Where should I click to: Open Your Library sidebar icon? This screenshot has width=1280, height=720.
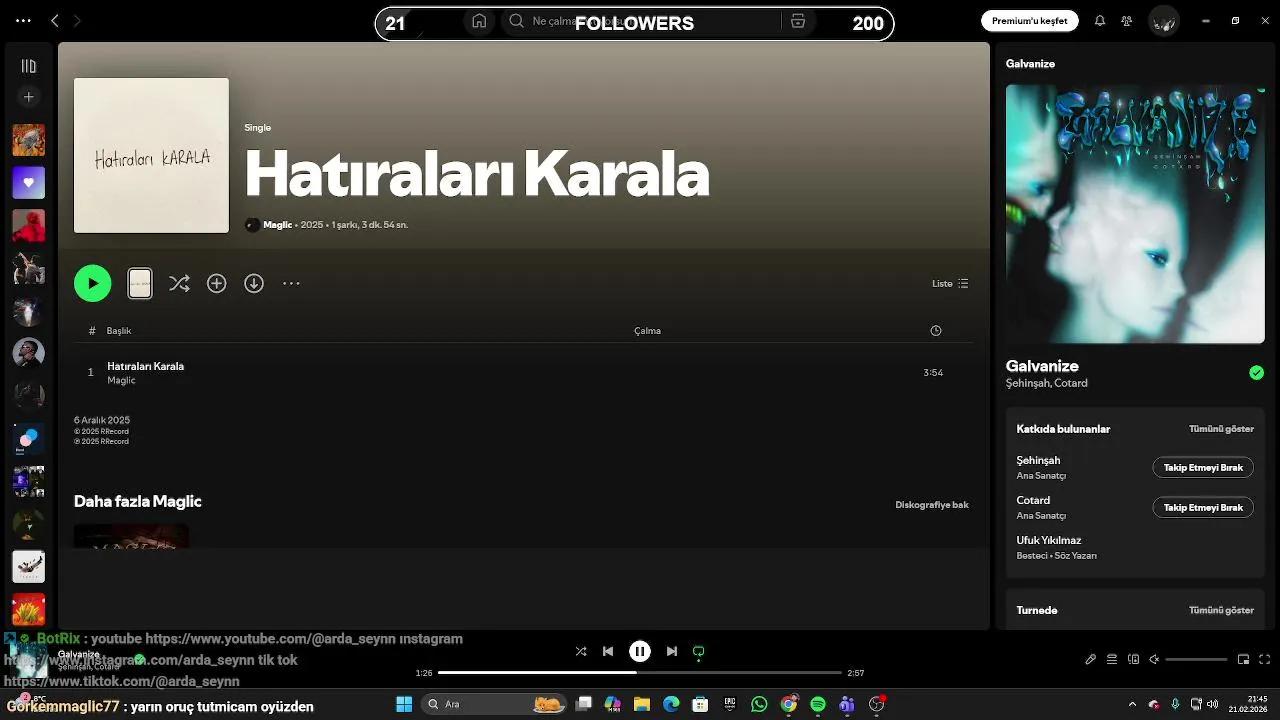(29, 66)
